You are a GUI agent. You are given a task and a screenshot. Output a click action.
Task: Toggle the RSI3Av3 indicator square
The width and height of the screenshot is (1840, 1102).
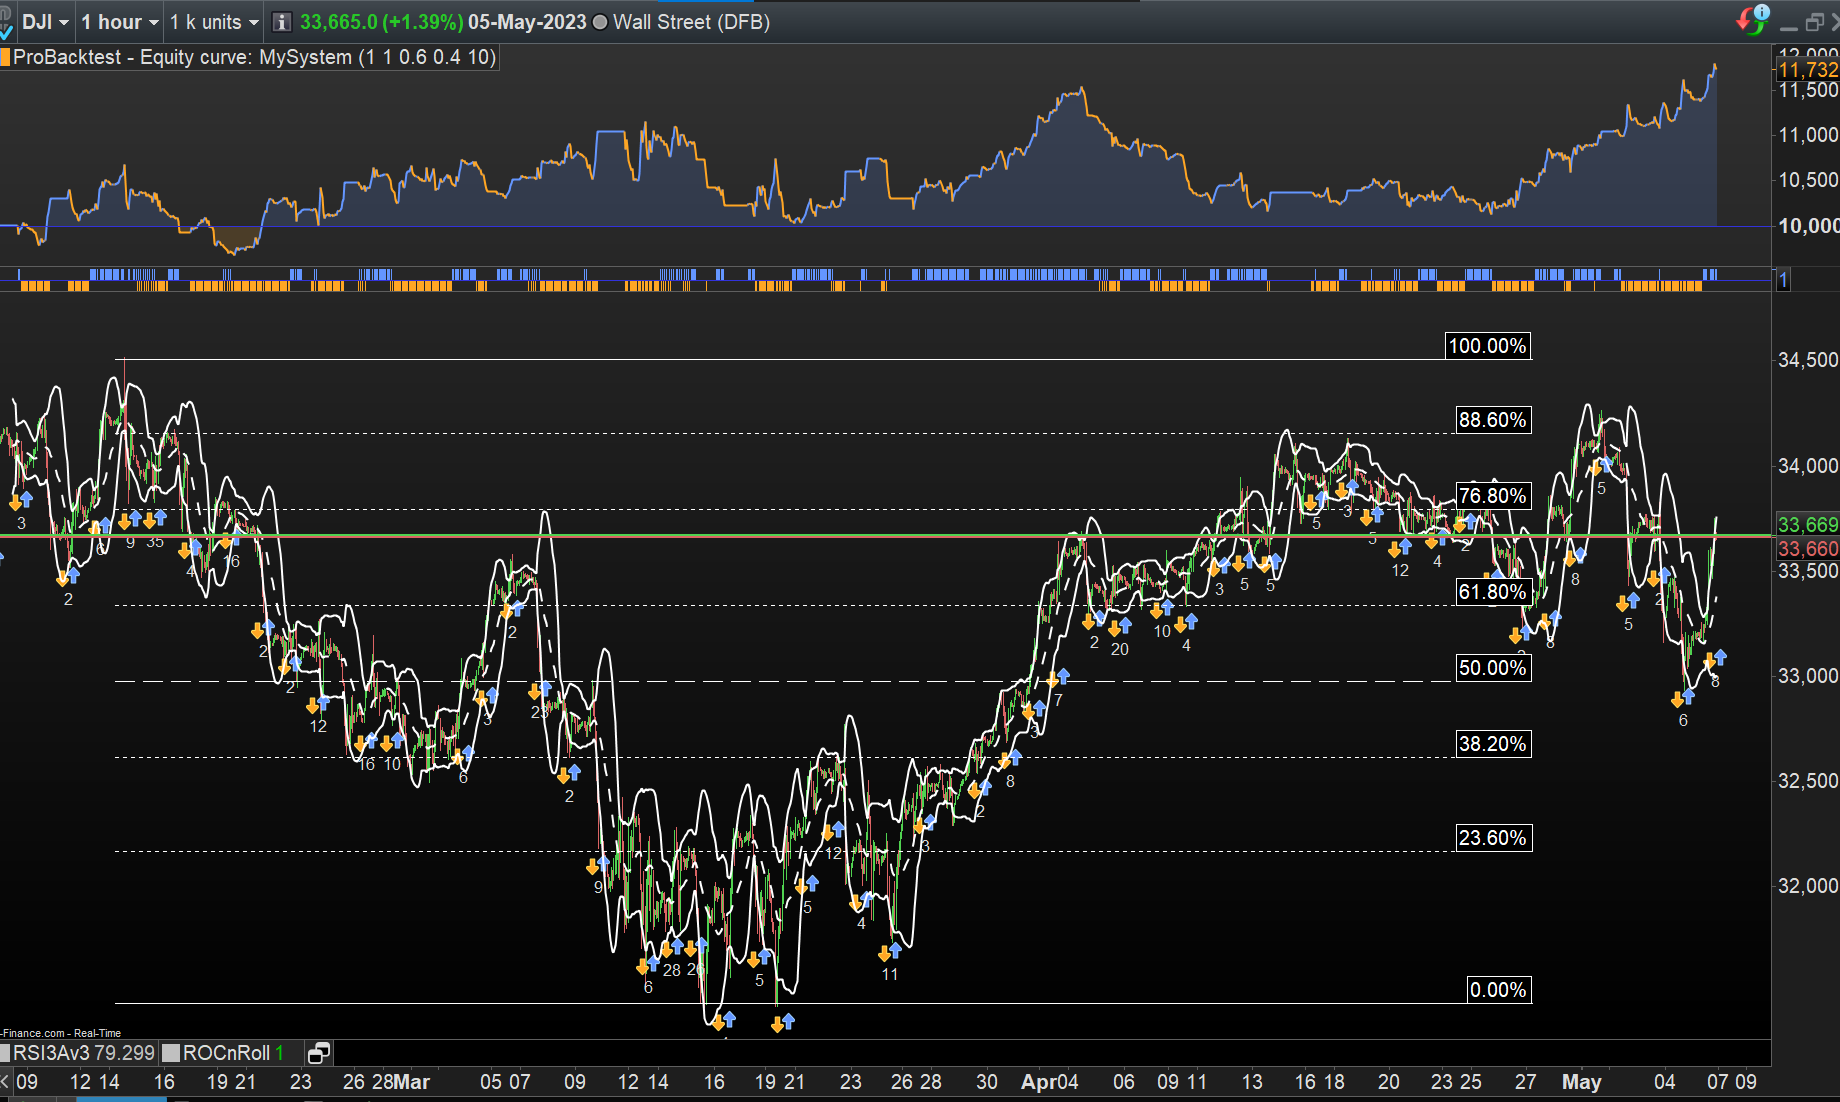5,1053
